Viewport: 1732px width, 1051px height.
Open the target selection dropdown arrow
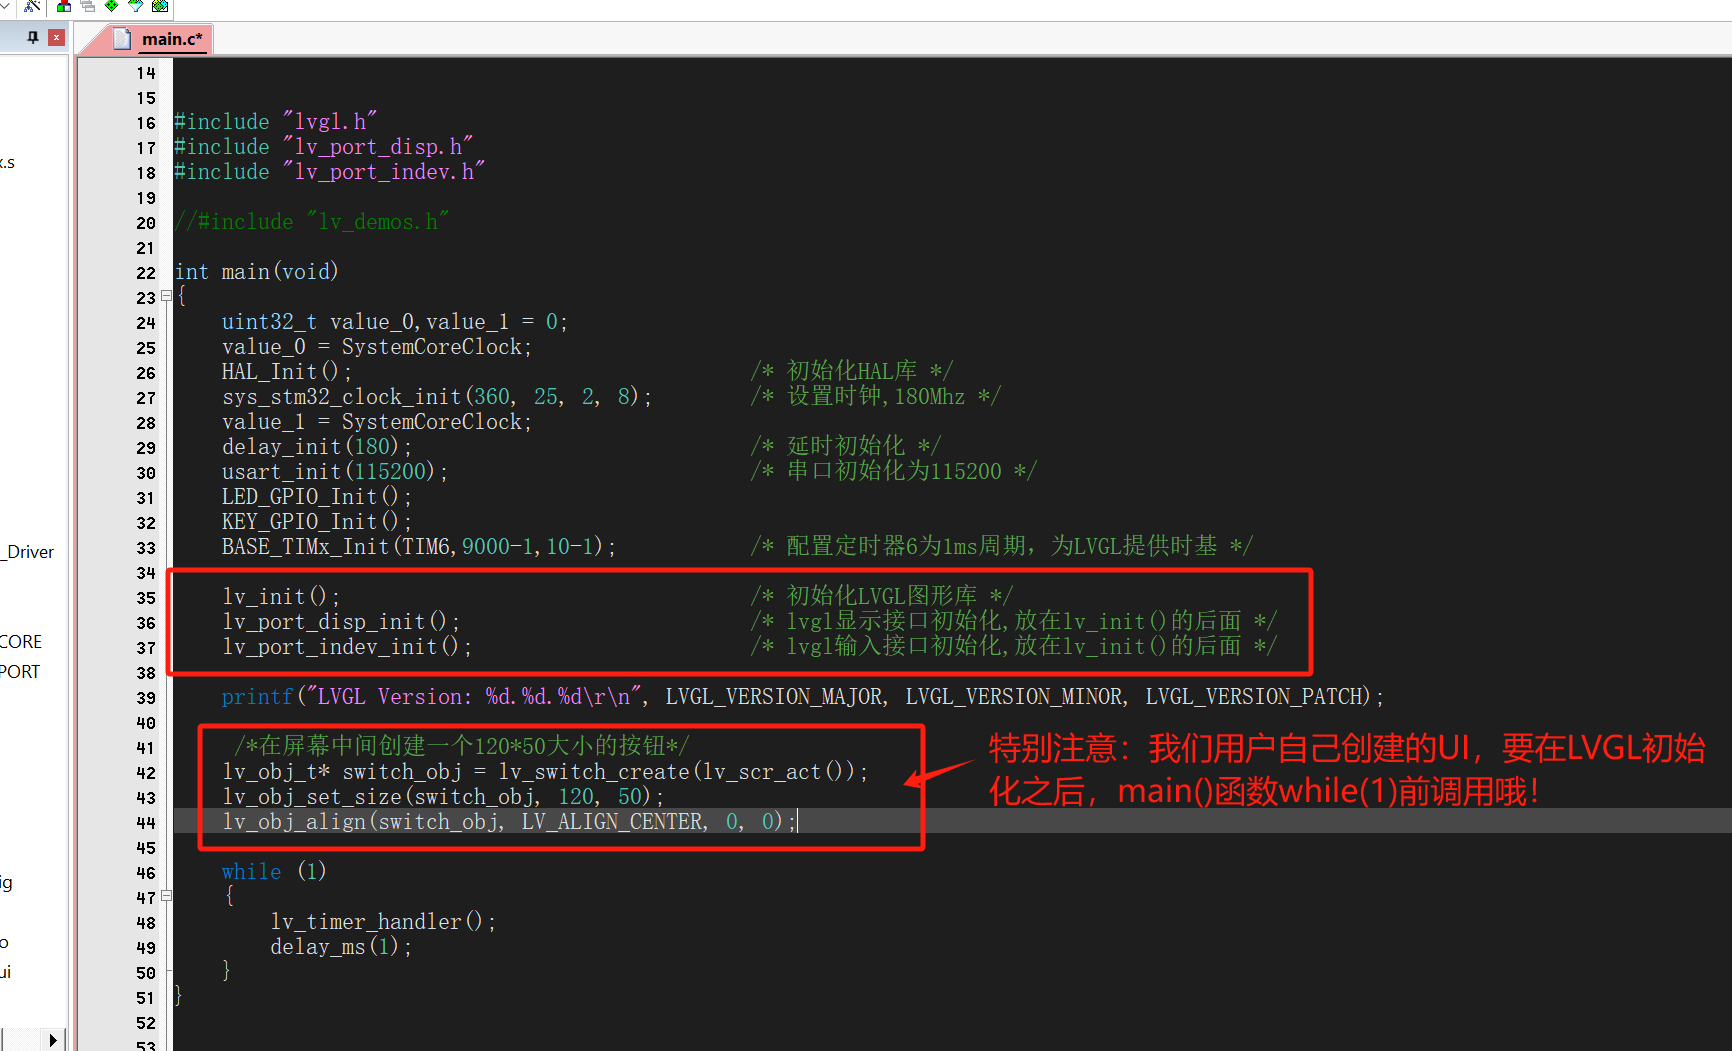tap(5, 6)
